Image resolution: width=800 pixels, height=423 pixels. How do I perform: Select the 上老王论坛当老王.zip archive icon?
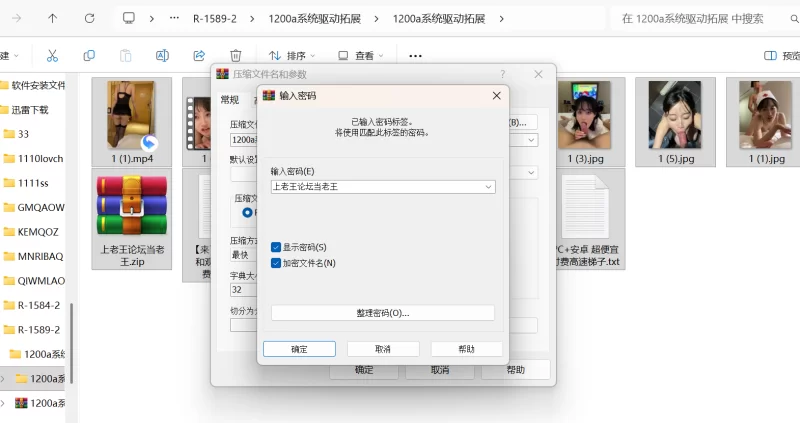[132, 204]
